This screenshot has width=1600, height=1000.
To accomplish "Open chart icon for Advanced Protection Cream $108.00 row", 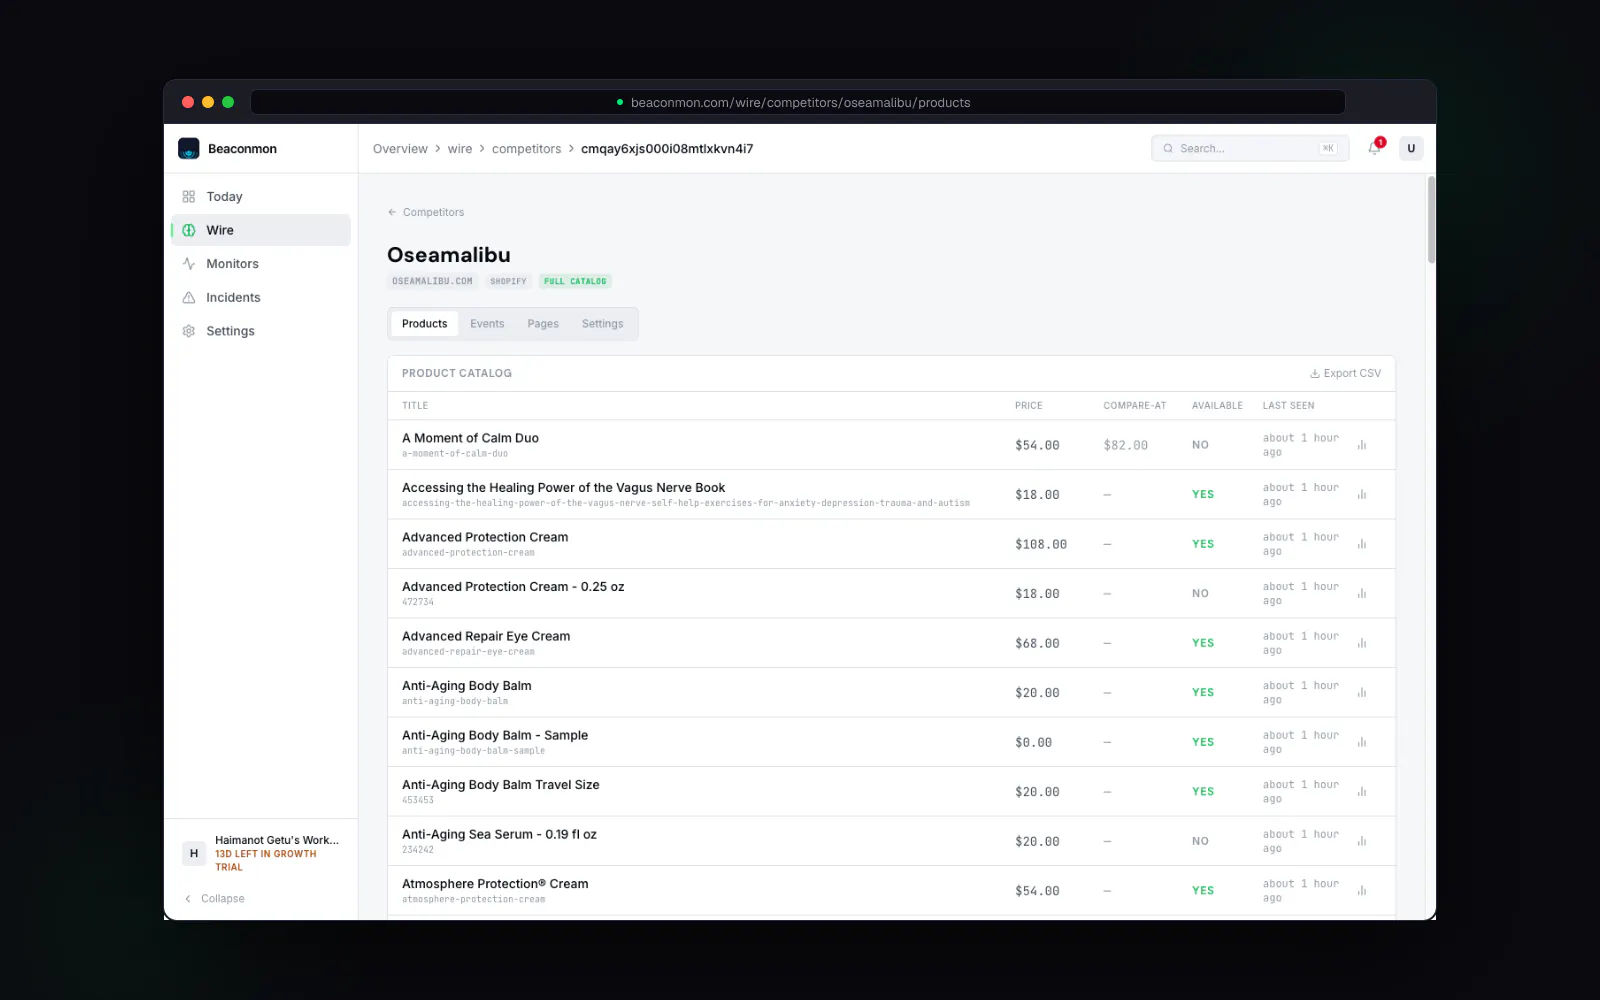I will pyautogui.click(x=1362, y=544).
